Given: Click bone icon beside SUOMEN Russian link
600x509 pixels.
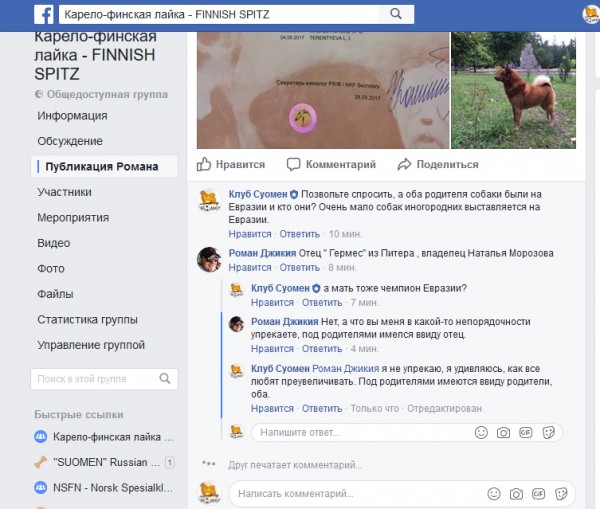Looking at the screenshot, I should pyautogui.click(x=41, y=462).
